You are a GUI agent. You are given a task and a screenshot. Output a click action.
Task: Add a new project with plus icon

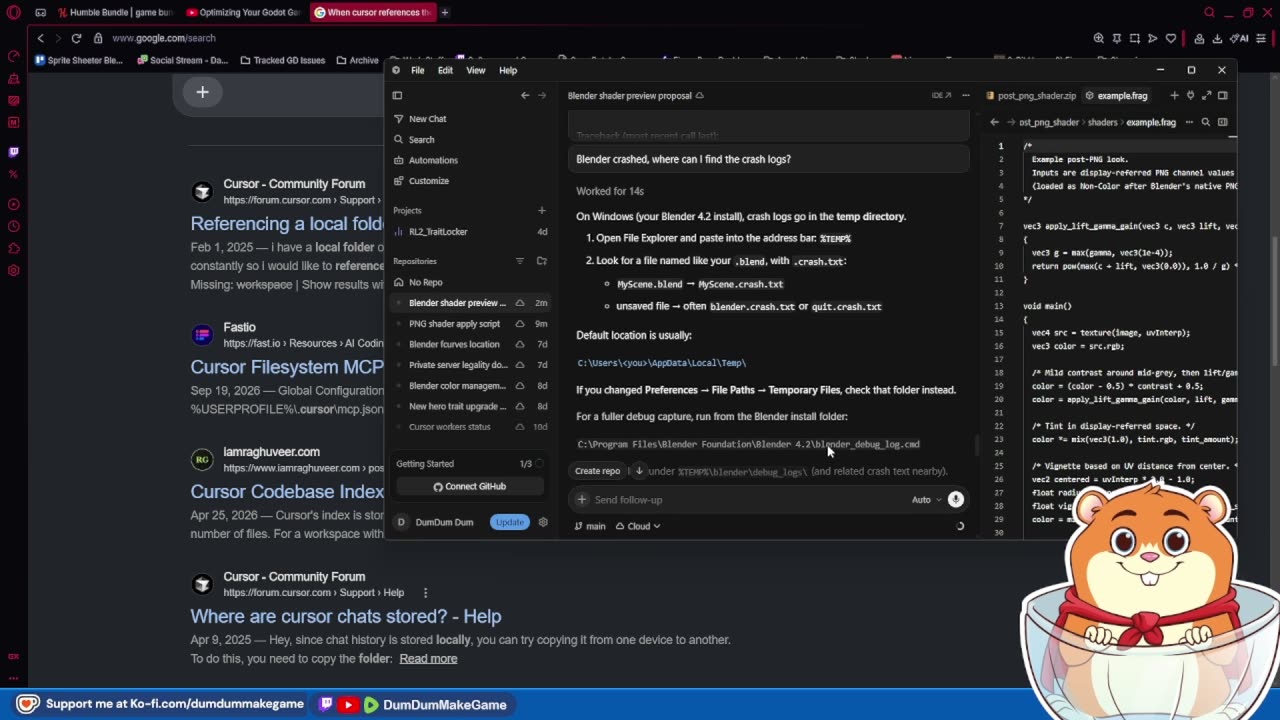[x=542, y=210]
